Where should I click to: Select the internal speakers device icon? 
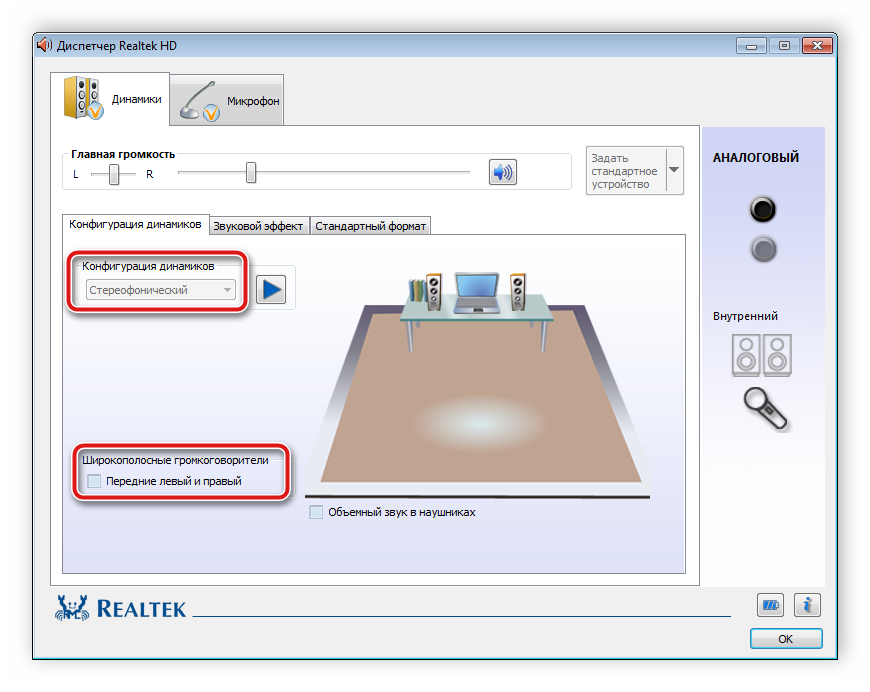click(x=762, y=355)
